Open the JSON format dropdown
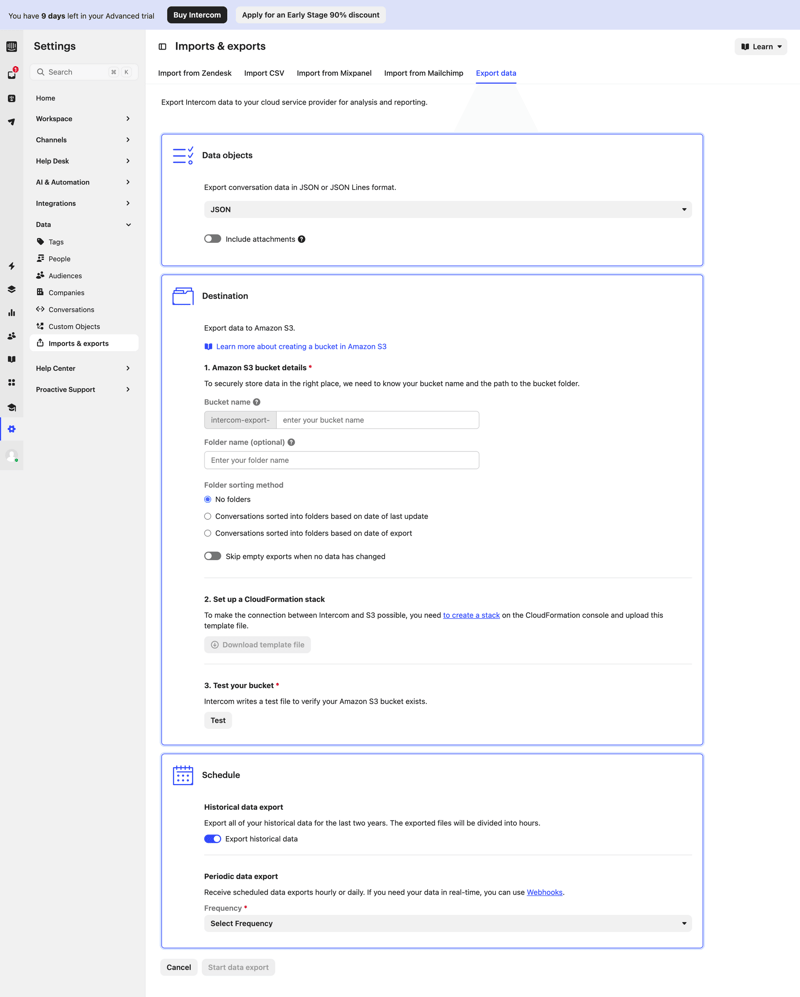This screenshot has width=800, height=997. pos(447,209)
